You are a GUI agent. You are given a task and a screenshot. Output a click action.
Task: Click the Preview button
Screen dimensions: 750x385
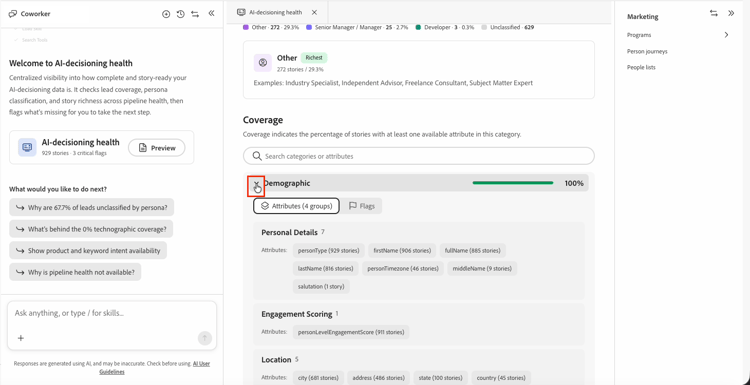pyautogui.click(x=156, y=148)
